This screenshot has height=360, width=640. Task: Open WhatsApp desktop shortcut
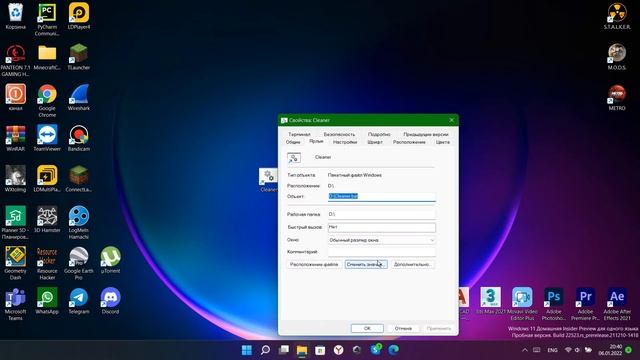click(x=47, y=300)
